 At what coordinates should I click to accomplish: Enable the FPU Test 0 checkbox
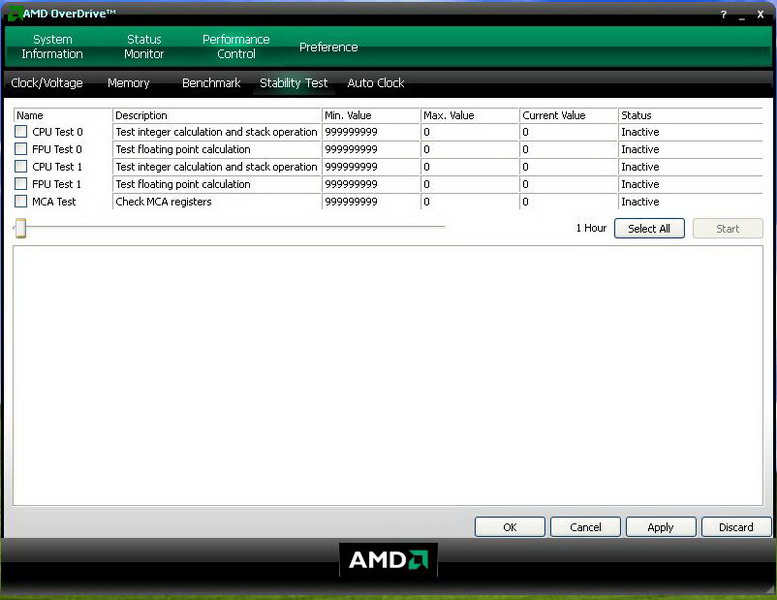point(21,149)
